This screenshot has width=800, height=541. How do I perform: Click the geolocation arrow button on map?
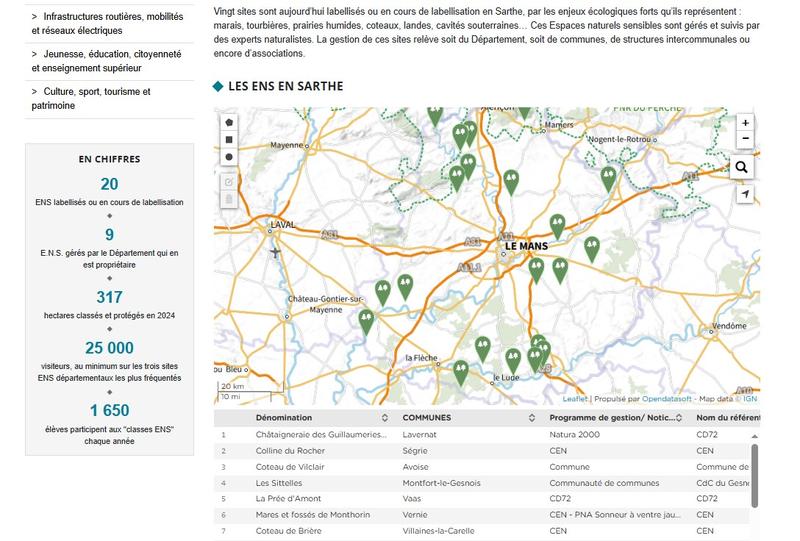[x=745, y=194]
